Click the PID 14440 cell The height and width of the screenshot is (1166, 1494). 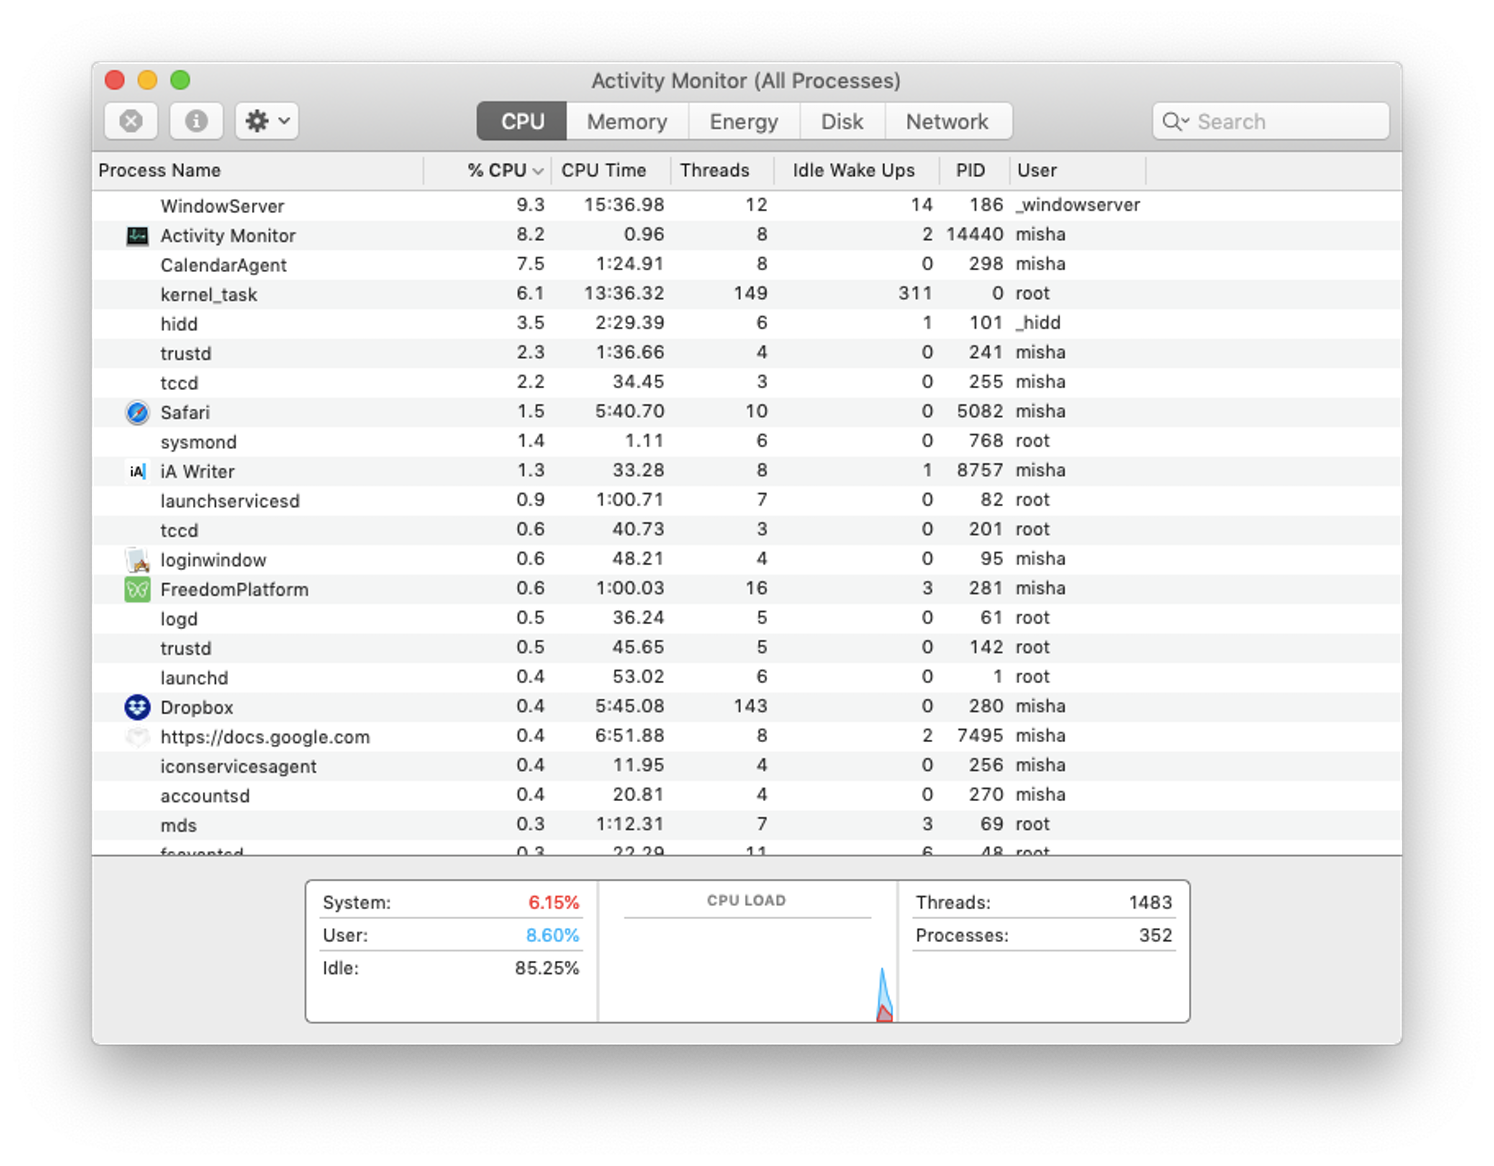pyautogui.click(x=974, y=234)
